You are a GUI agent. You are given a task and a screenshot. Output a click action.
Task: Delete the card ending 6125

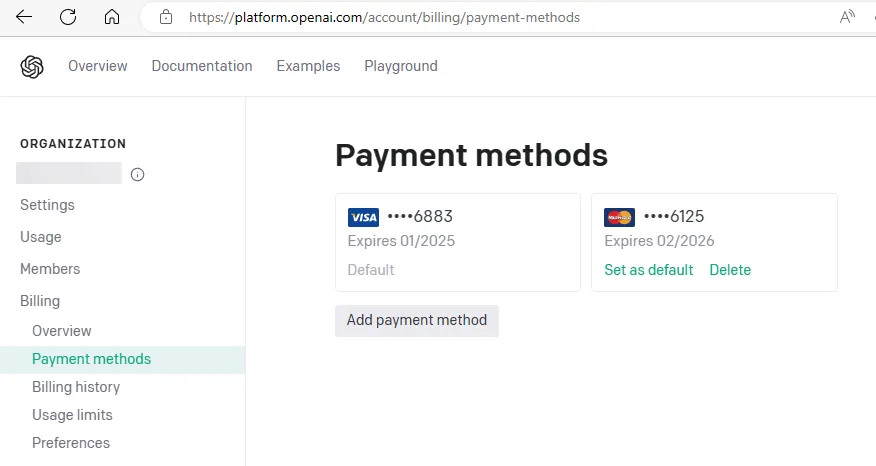730,270
